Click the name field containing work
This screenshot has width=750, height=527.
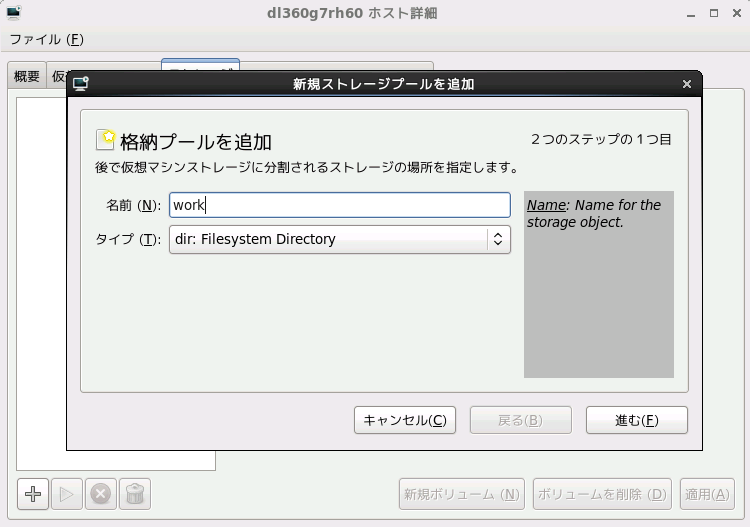pos(340,205)
